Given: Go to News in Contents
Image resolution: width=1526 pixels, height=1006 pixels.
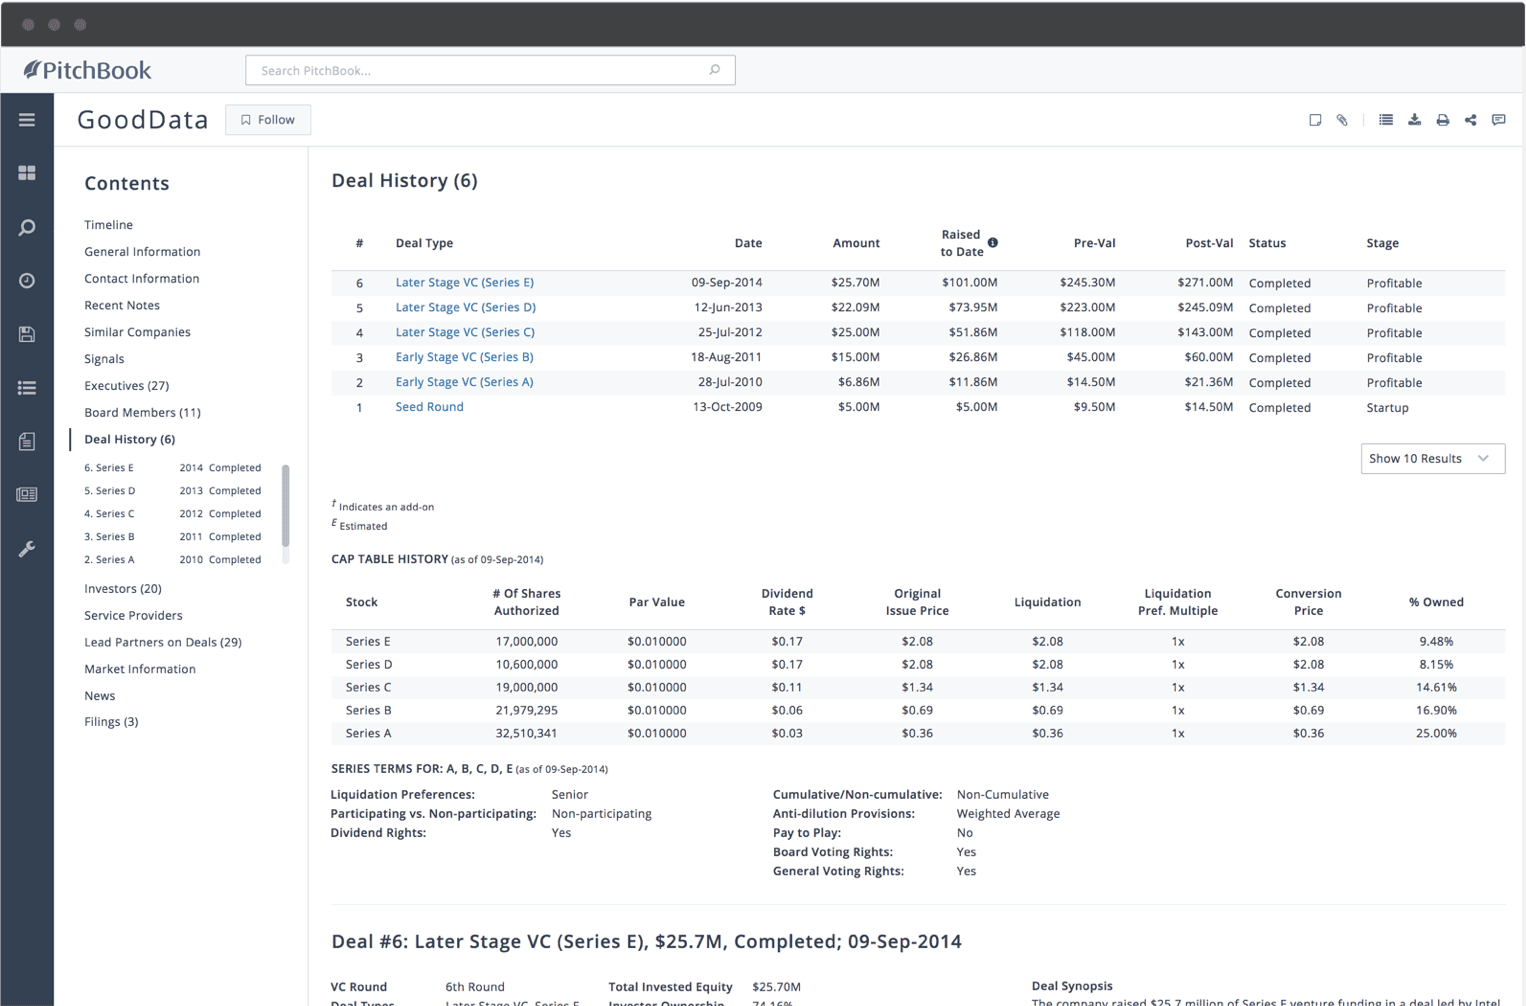Looking at the screenshot, I should [x=99, y=696].
